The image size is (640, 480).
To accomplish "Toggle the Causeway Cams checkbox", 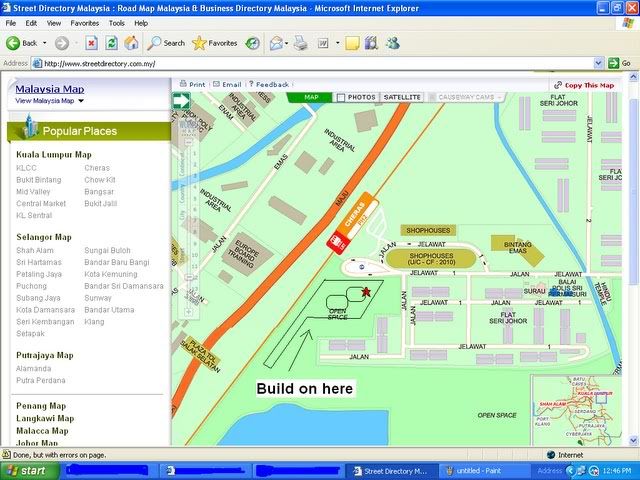I will (x=431, y=98).
